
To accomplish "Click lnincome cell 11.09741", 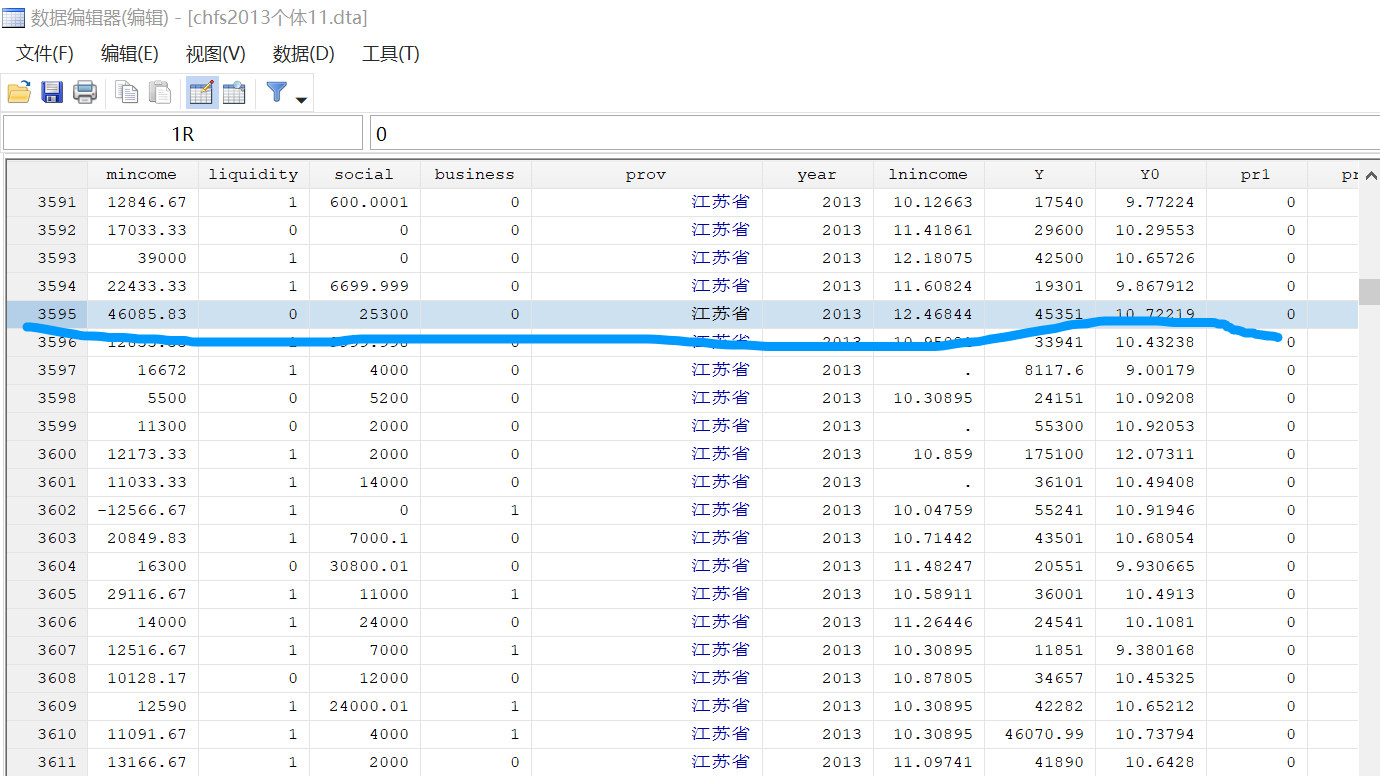I will tap(928, 762).
